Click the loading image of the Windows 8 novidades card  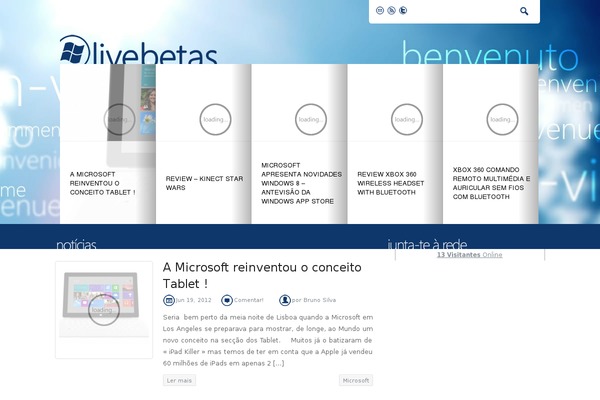pyautogui.click(x=311, y=119)
